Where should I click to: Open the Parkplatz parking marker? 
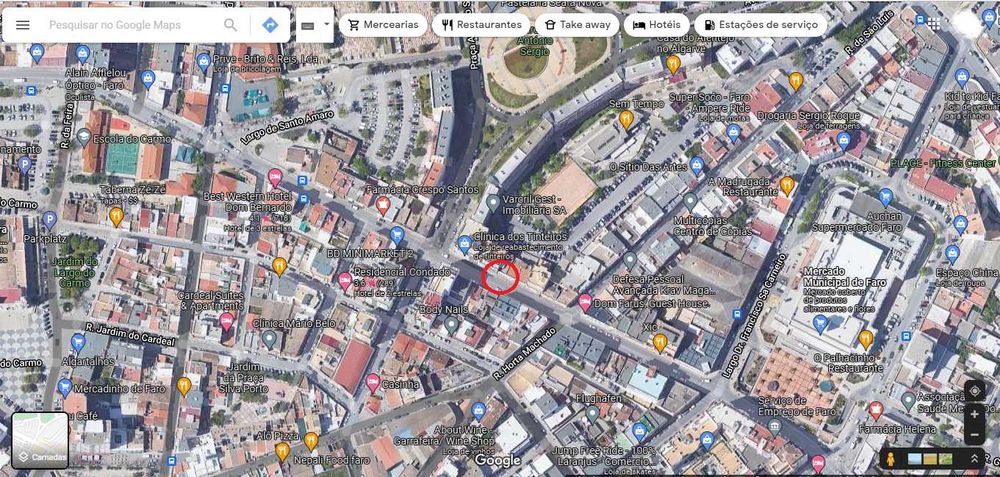[x=49, y=221]
